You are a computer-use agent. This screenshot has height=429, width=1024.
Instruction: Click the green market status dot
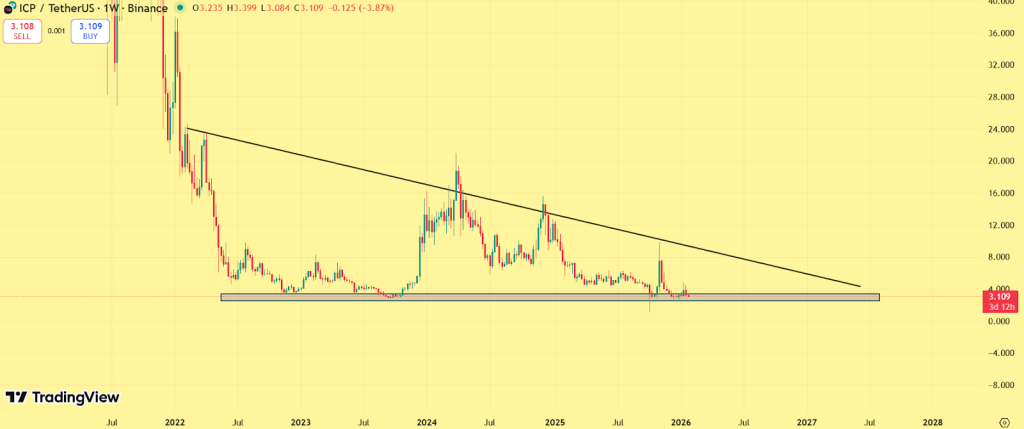[x=178, y=6]
